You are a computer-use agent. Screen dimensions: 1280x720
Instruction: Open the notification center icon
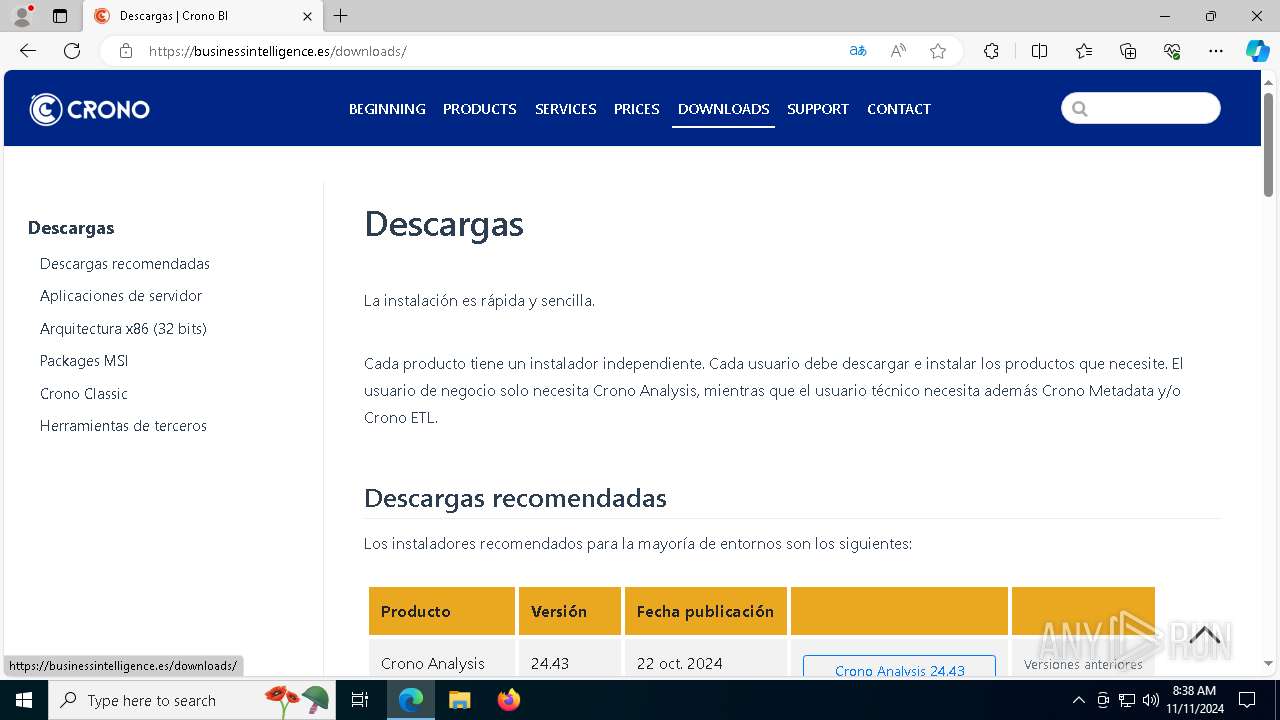click(x=1247, y=700)
